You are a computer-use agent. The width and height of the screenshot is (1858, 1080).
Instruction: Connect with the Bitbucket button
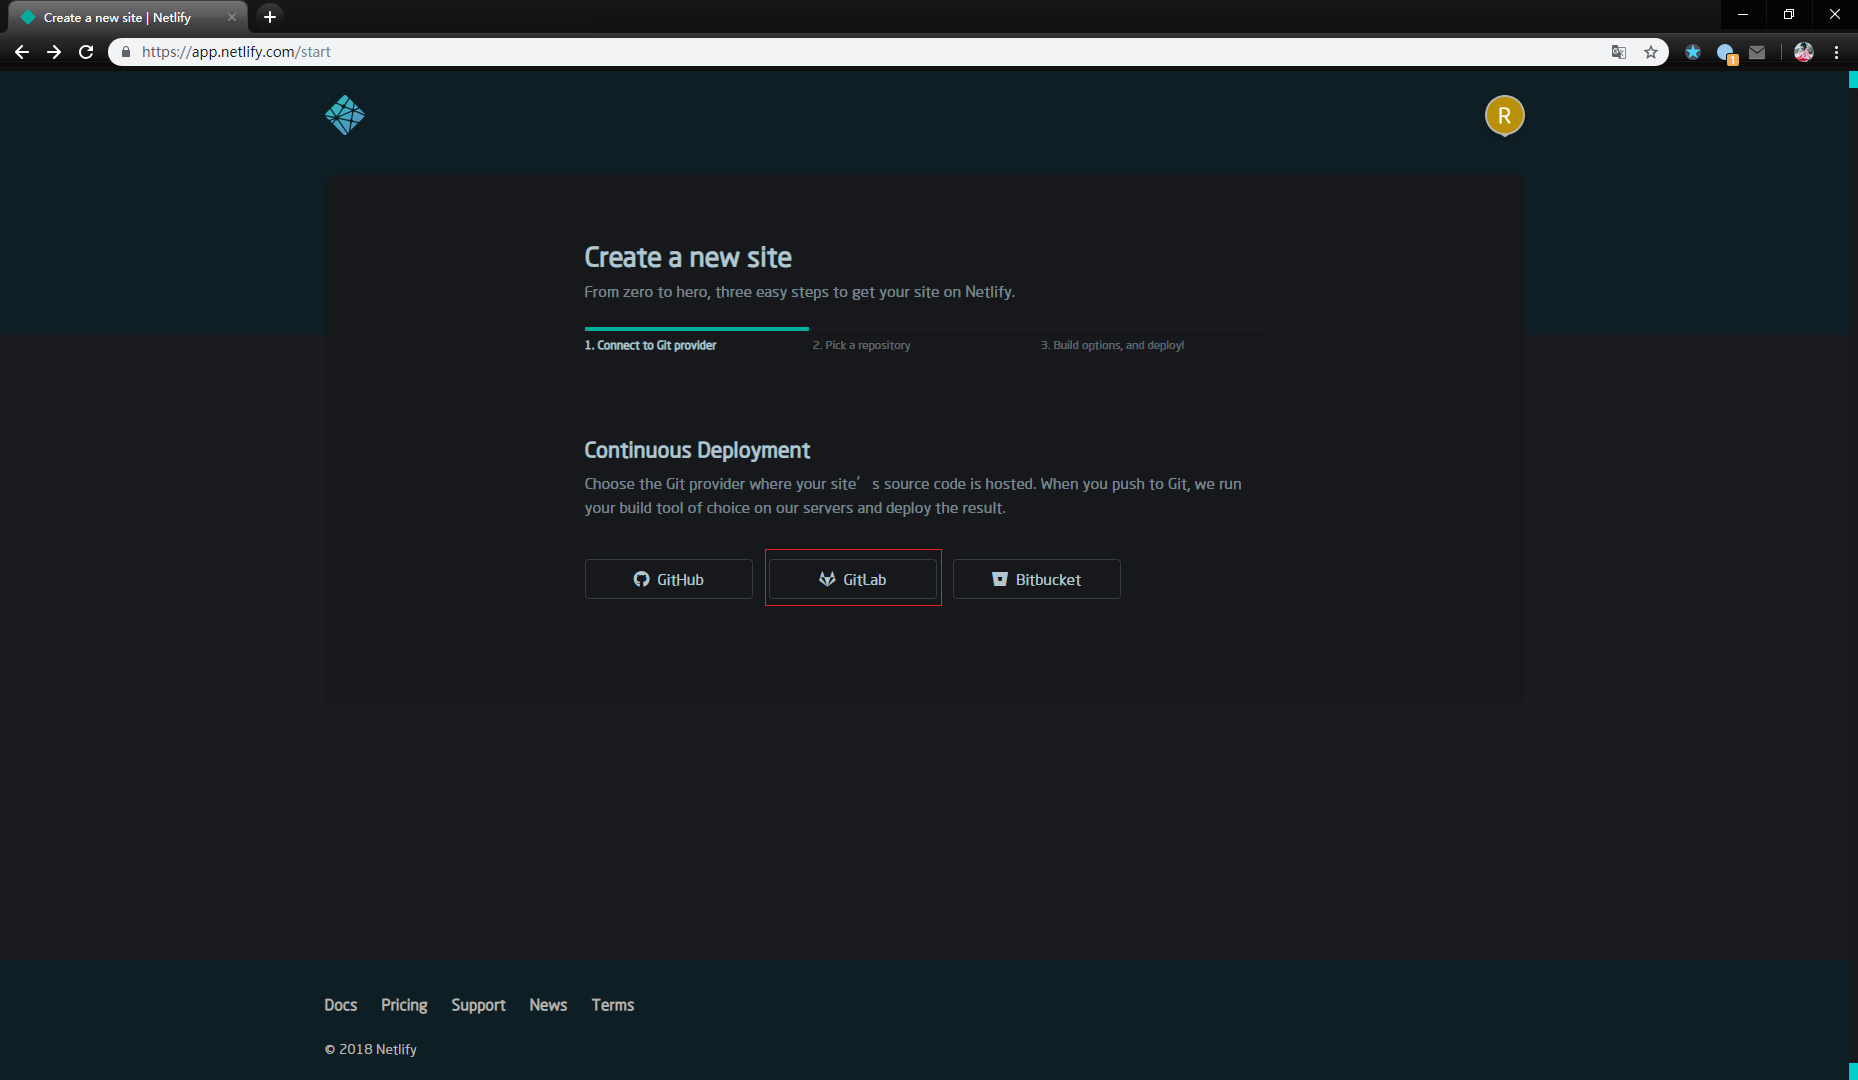coord(1036,579)
